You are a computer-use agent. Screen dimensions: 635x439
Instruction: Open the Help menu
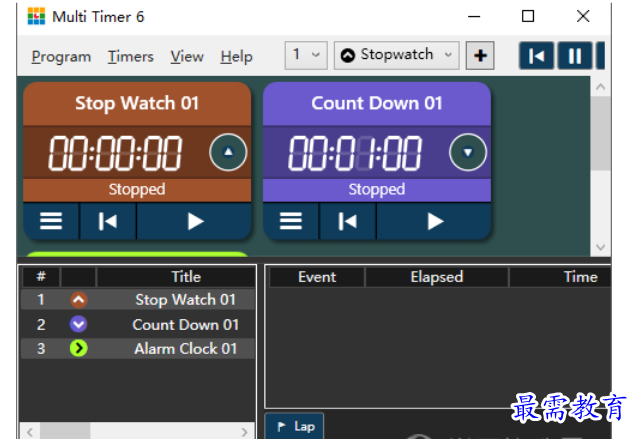[237, 56]
